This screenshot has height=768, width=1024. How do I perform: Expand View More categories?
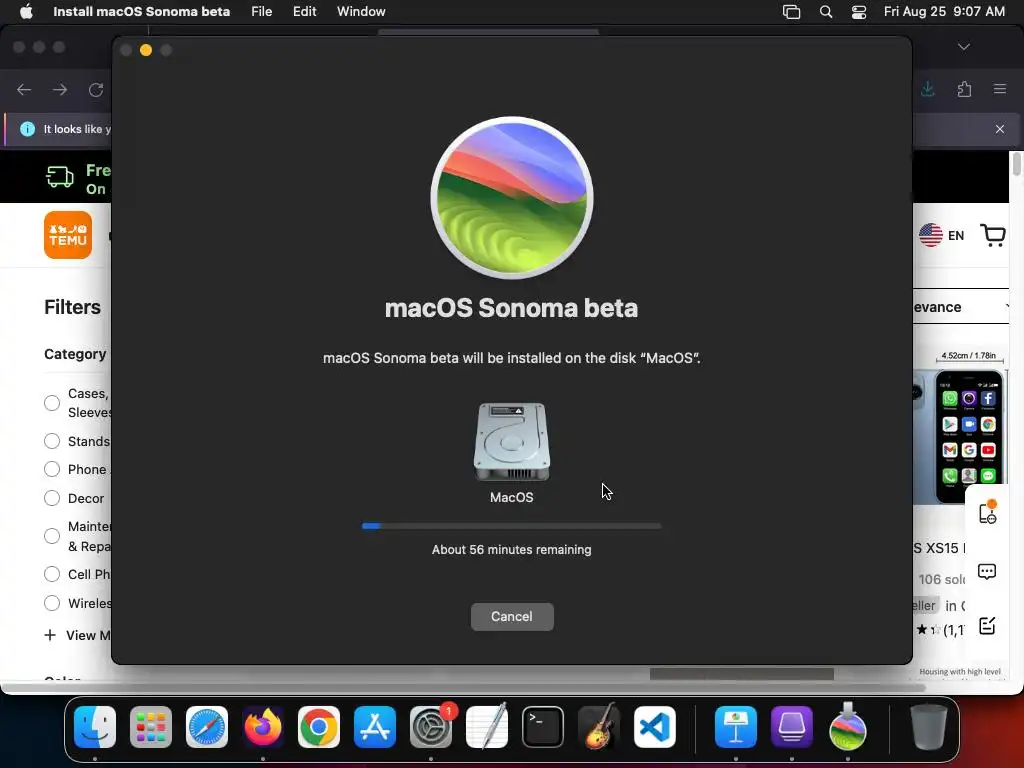(x=77, y=635)
